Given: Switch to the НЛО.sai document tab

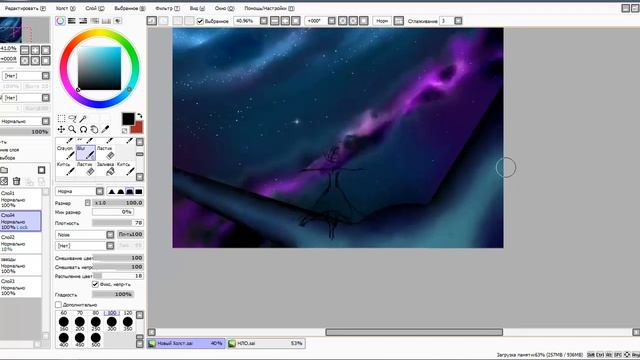Looking at the screenshot, I should pyautogui.click(x=266, y=343).
